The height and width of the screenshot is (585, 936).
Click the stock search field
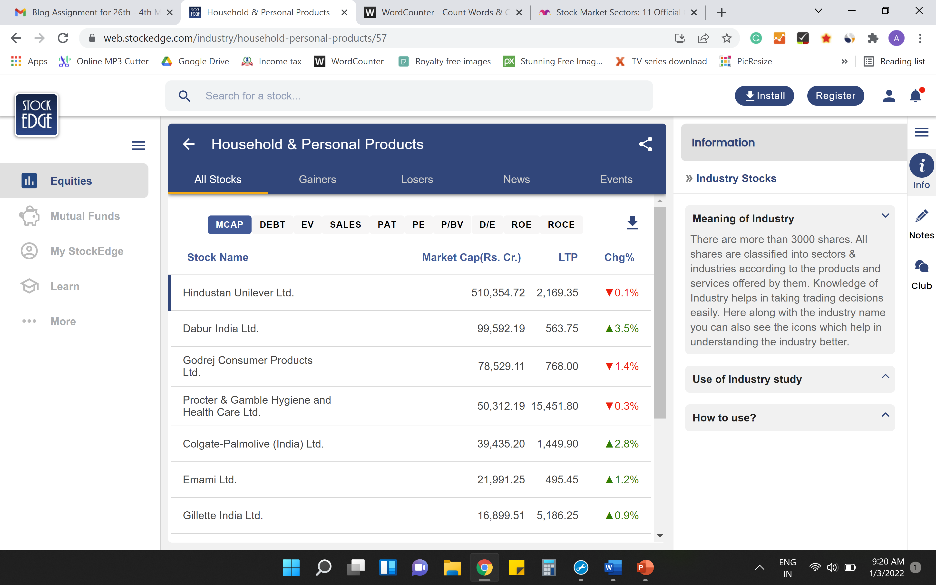[x=409, y=96]
